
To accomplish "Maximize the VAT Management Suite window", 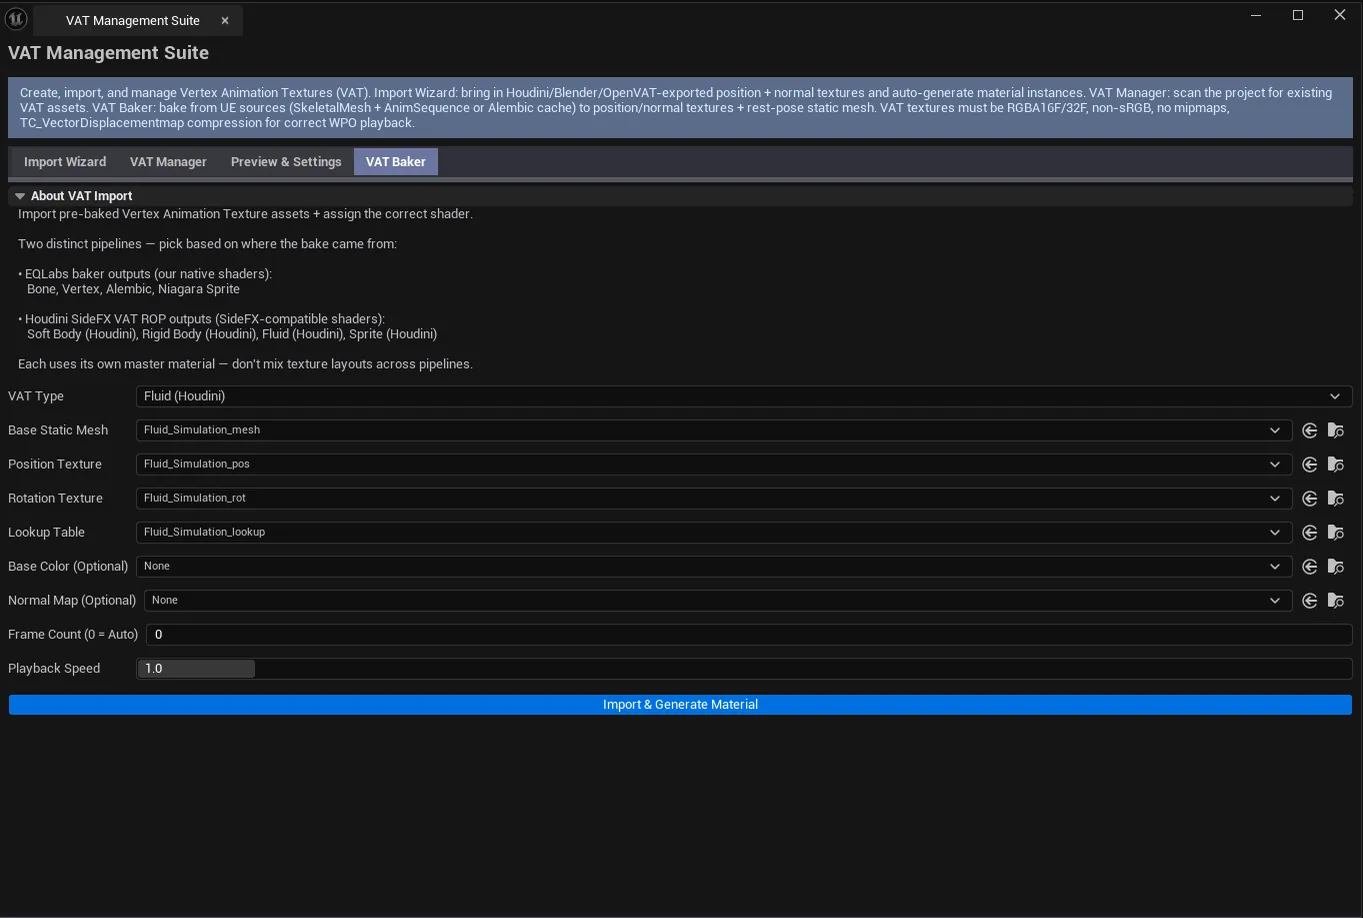I will (x=1298, y=15).
